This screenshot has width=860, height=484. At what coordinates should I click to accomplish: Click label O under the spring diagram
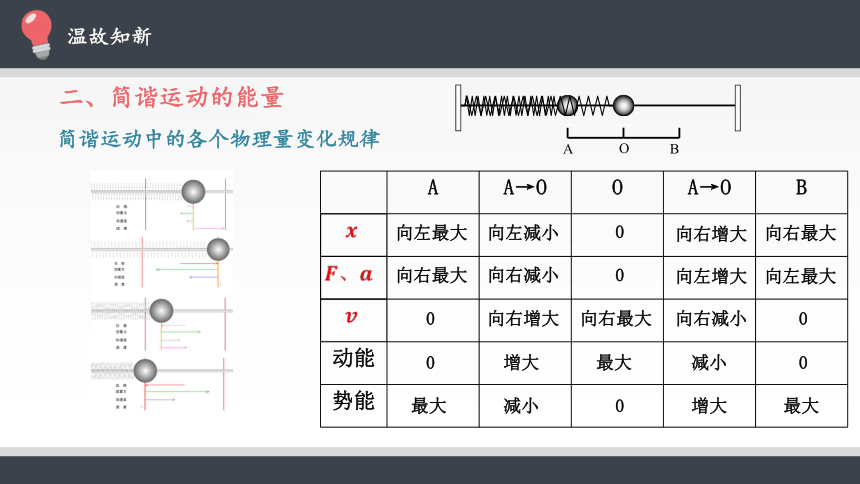tap(624, 149)
